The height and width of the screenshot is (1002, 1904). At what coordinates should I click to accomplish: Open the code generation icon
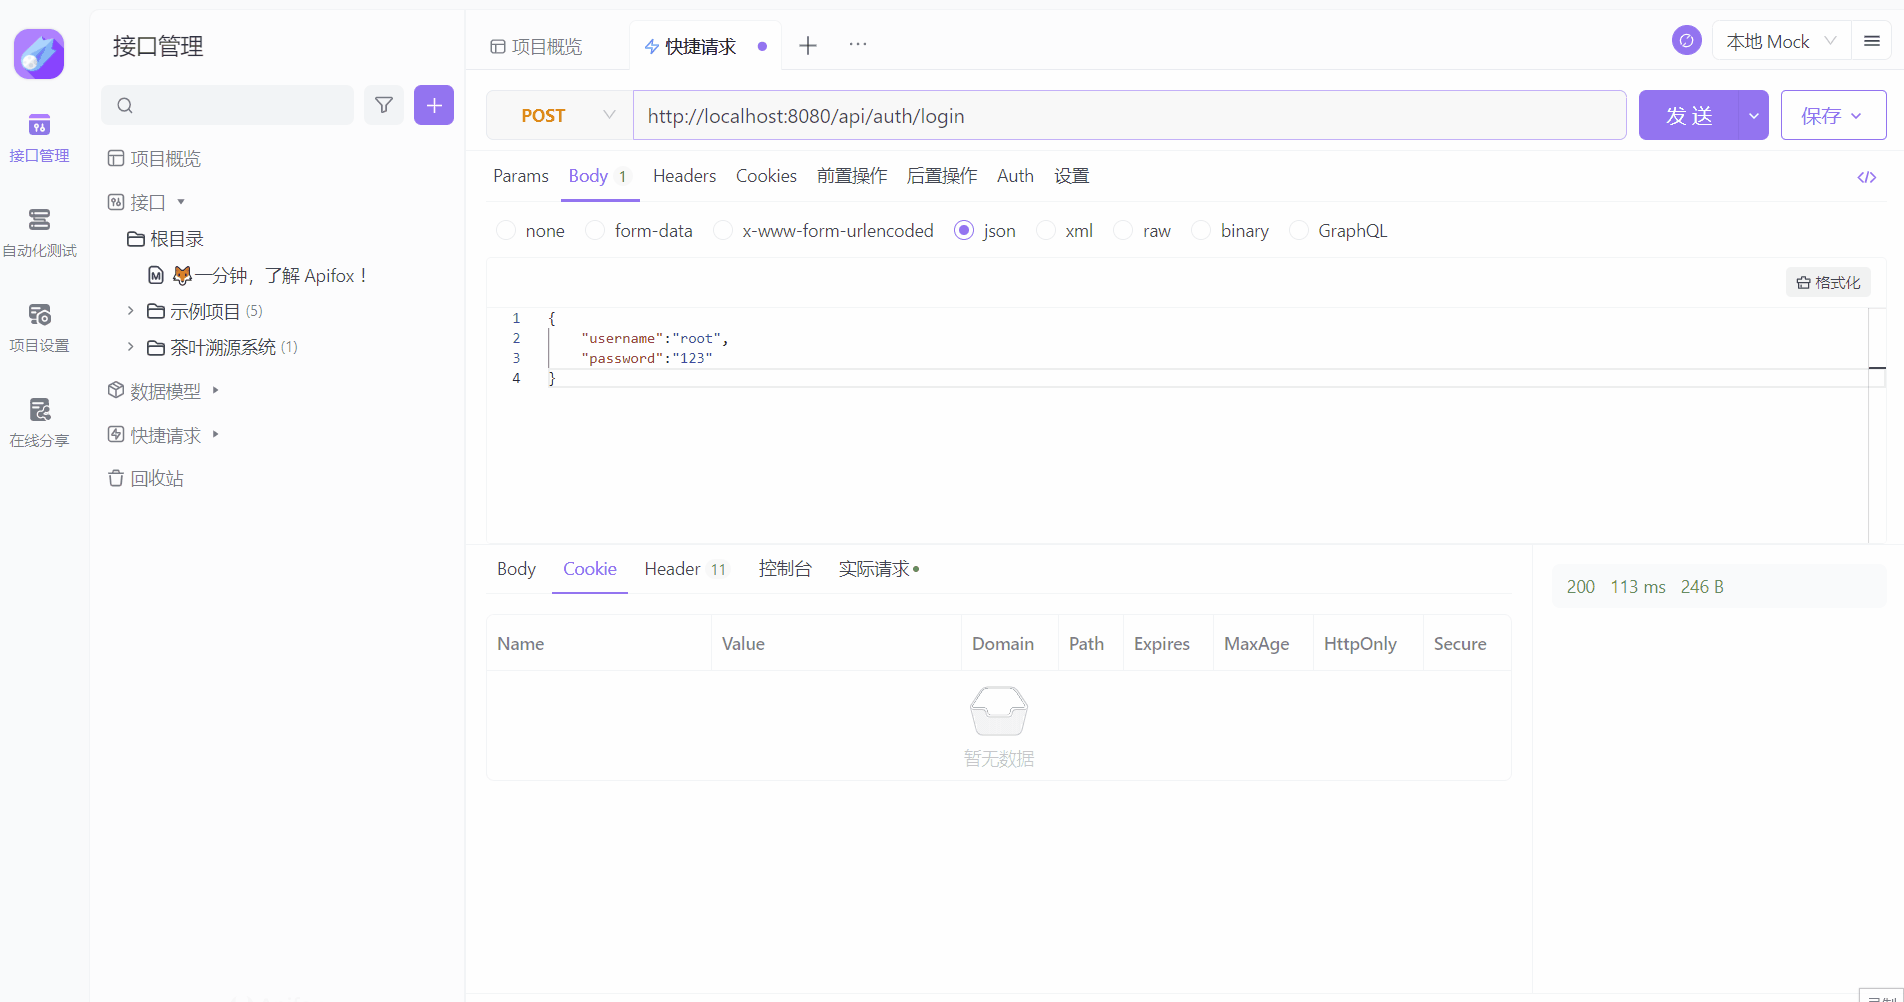pyautogui.click(x=1866, y=177)
